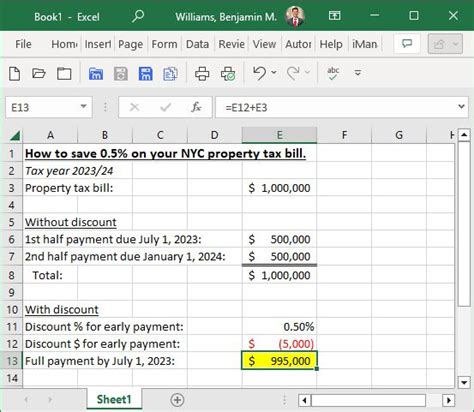Click the Open folder icon
Viewport: 474px width, 412px height.
[x=39, y=73]
